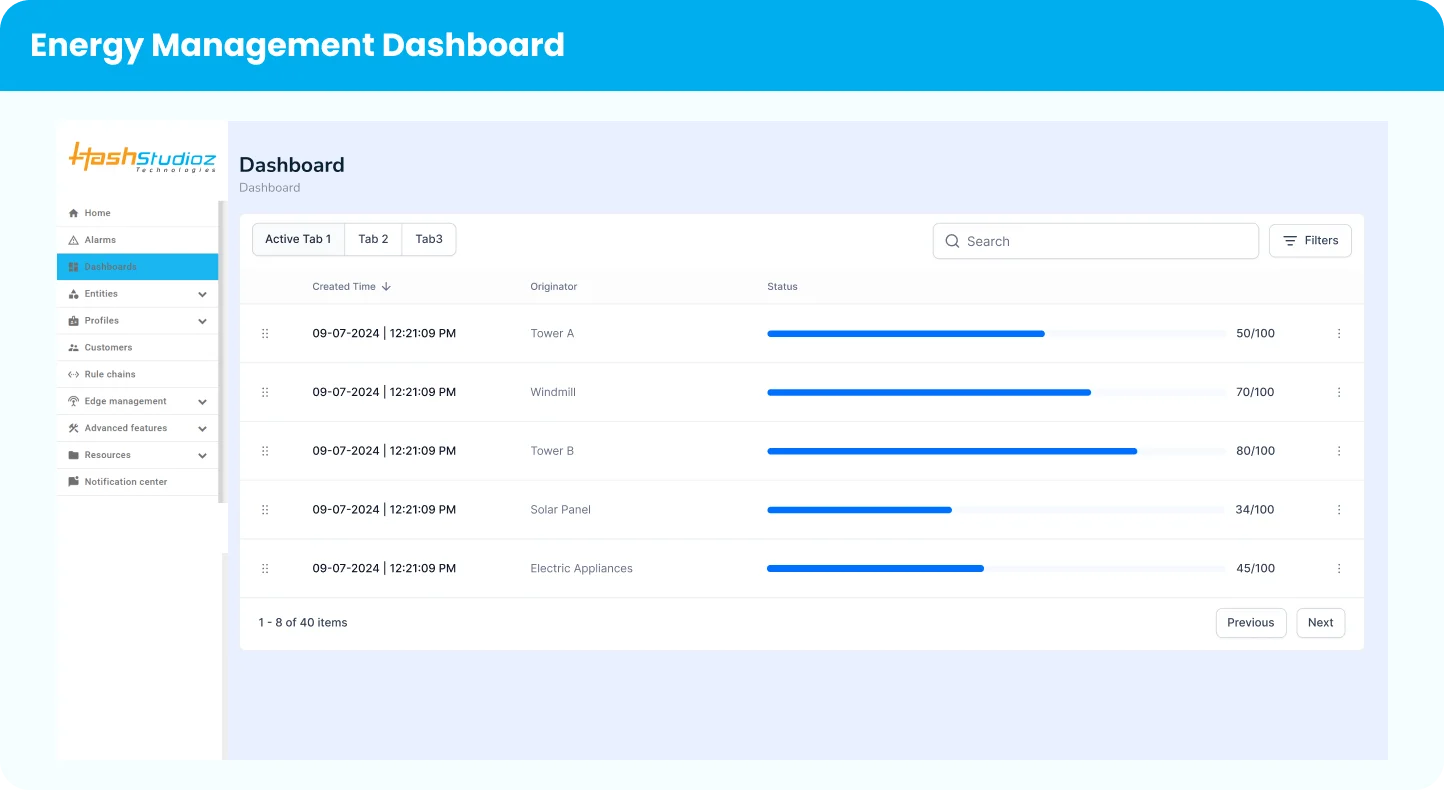Click the Originator column header
This screenshot has height=790, width=1444.
click(554, 286)
